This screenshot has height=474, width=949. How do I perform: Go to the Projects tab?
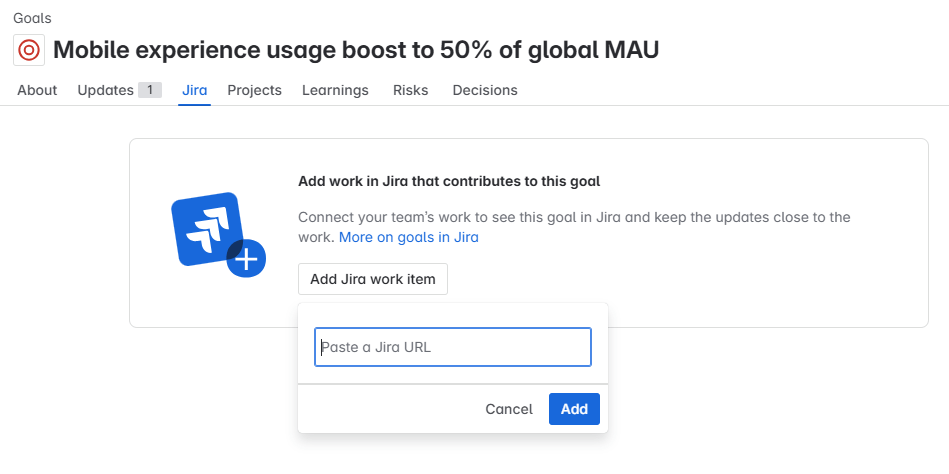[x=254, y=90]
